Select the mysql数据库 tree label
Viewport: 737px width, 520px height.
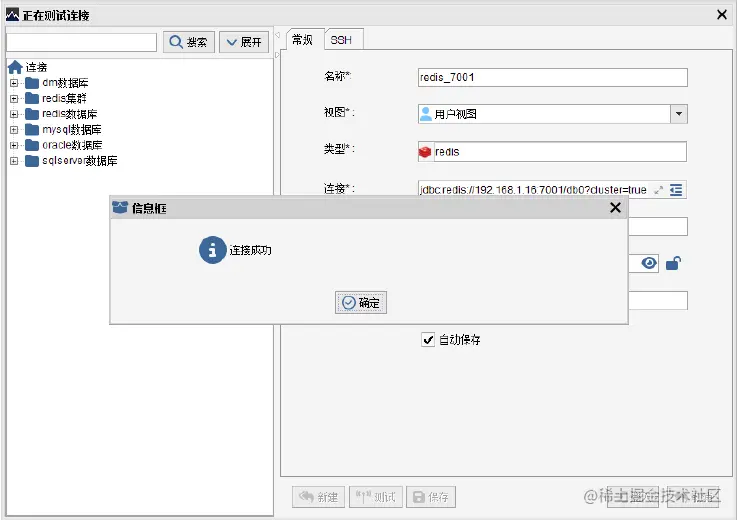click(72, 129)
